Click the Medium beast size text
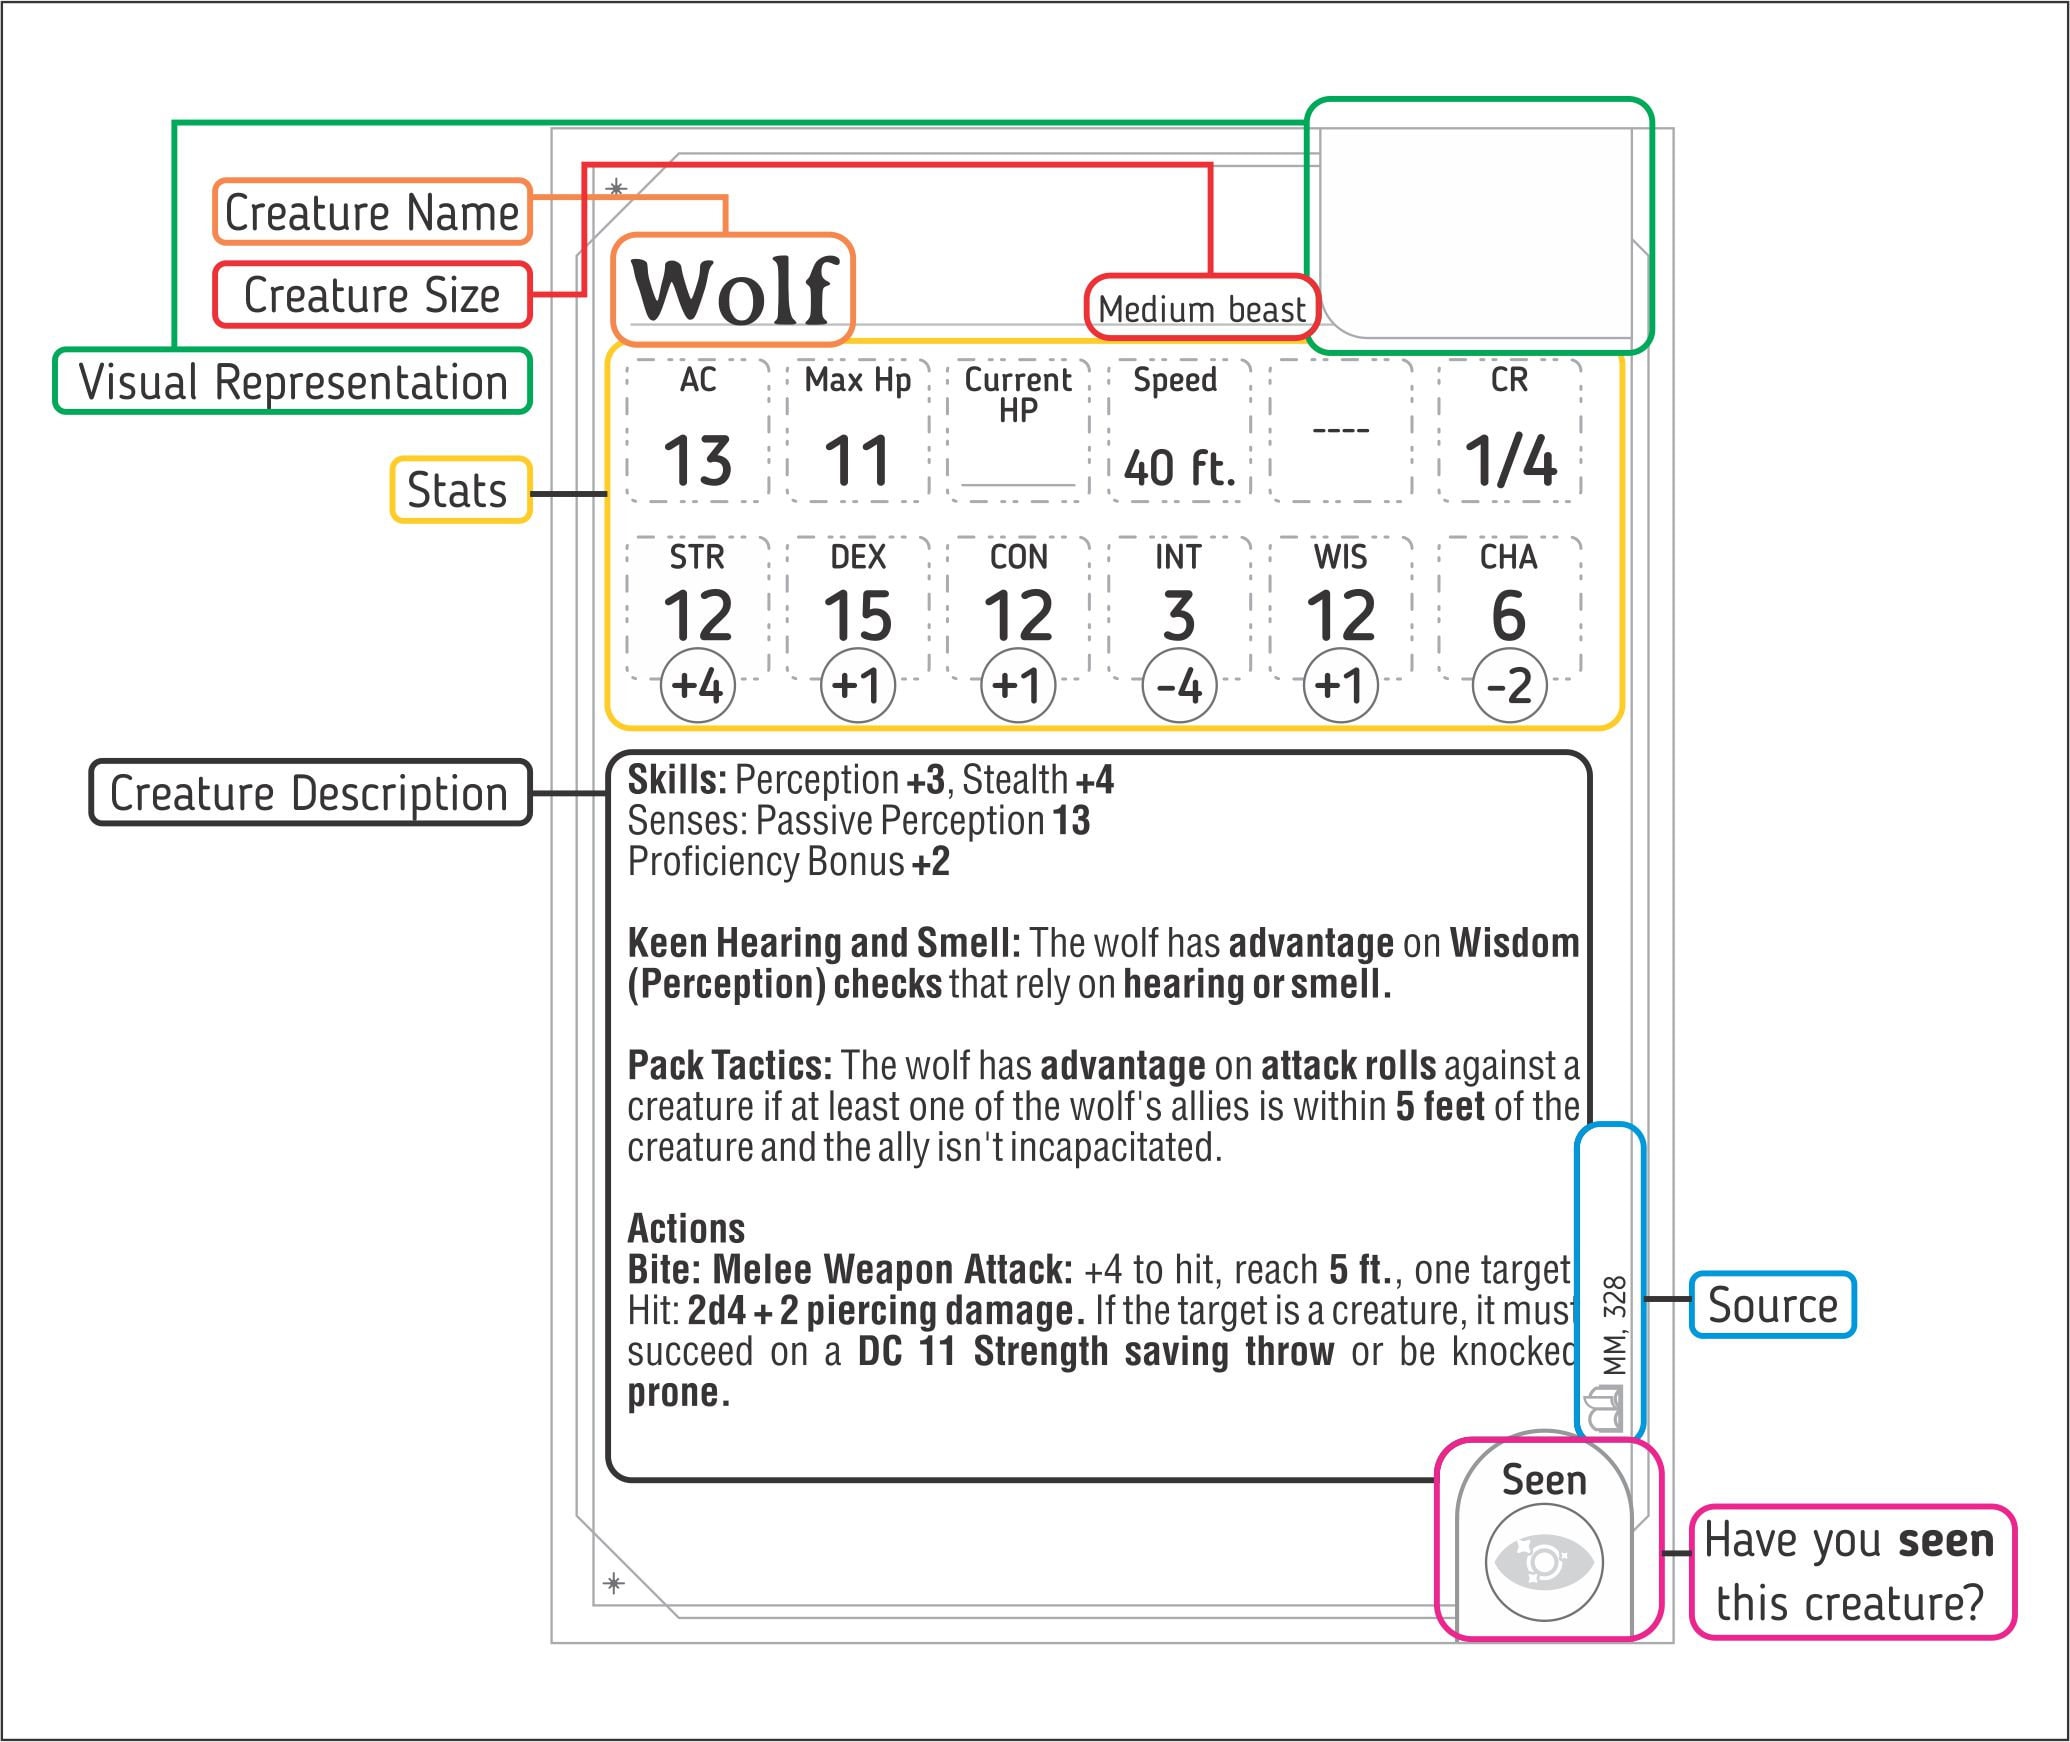This screenshot has width=2070, height=1742. click(1201, 309)
